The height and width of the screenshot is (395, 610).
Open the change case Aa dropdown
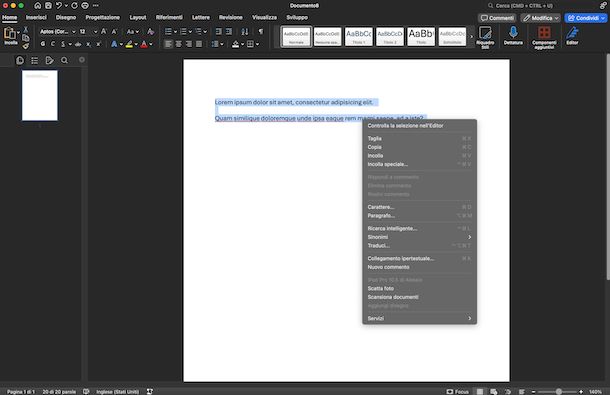click(x=133, y=32)
